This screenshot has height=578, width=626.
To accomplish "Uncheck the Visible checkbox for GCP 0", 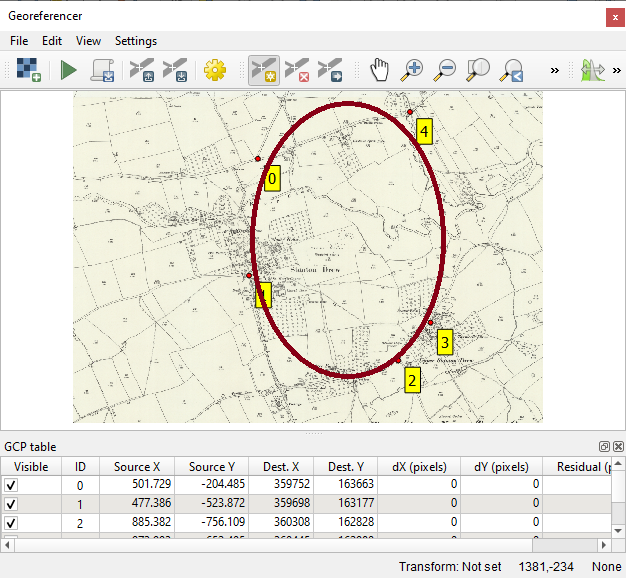I will coord(12,485).
